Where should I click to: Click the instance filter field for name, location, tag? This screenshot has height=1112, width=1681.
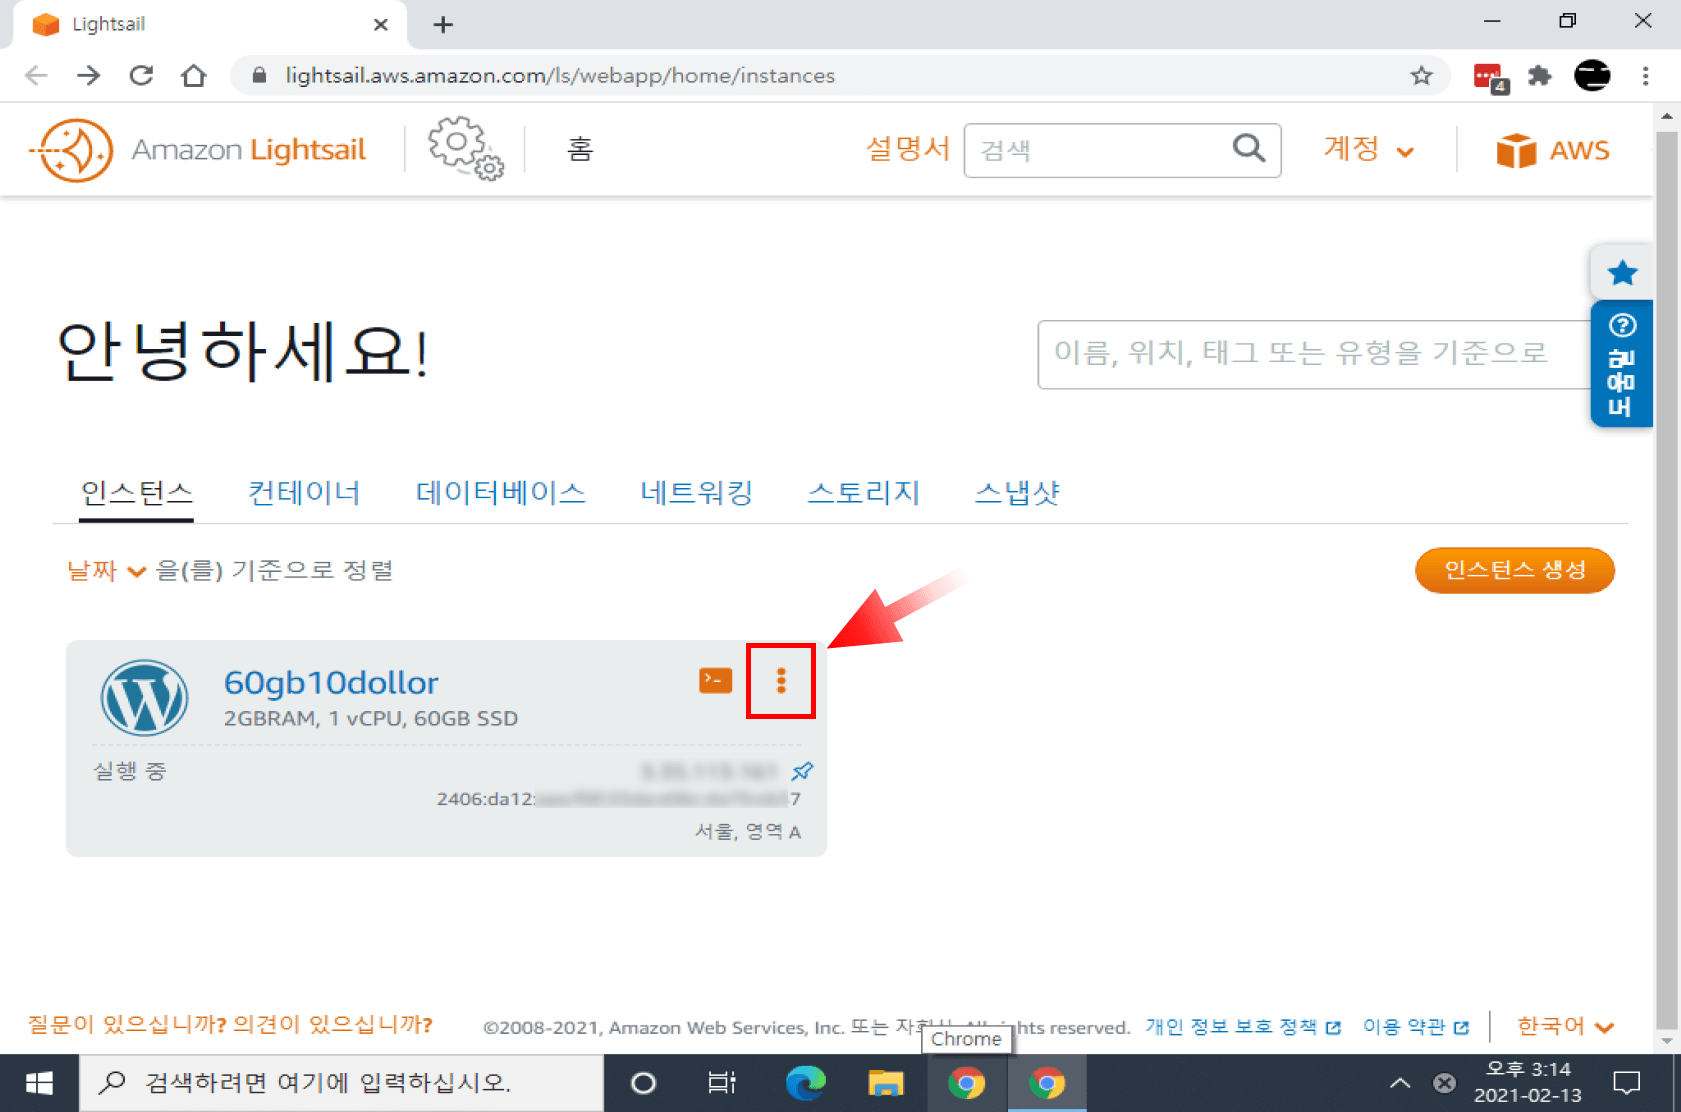click(1314, 354)
